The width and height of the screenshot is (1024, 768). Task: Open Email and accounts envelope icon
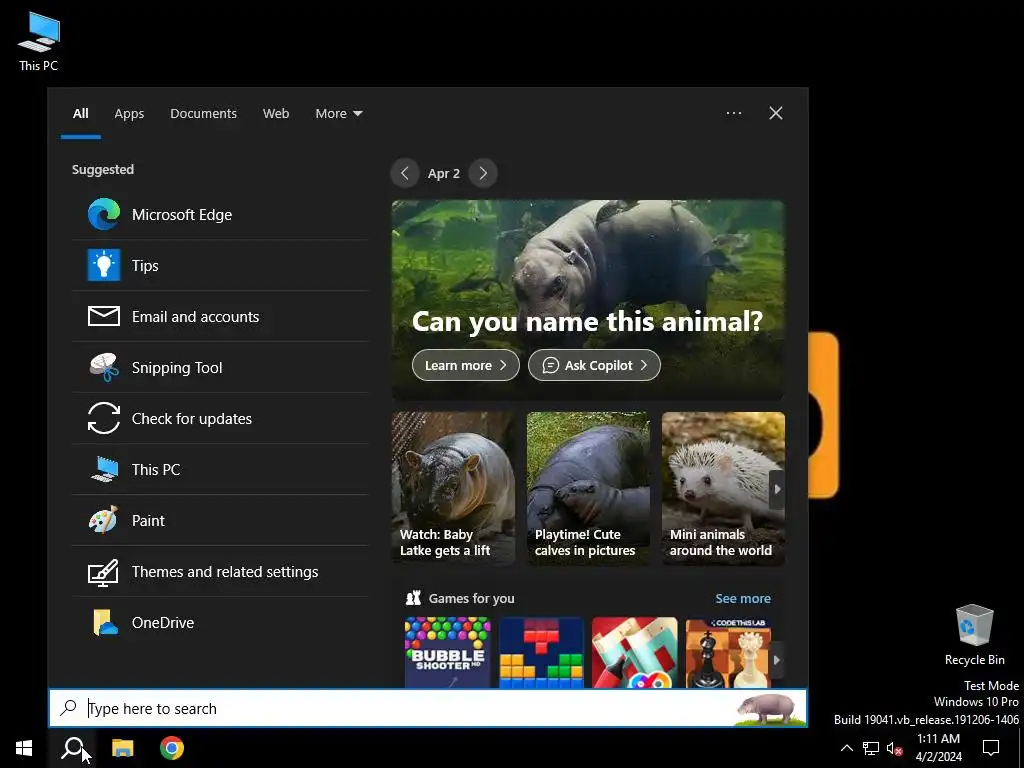click(x=104, y=316)
